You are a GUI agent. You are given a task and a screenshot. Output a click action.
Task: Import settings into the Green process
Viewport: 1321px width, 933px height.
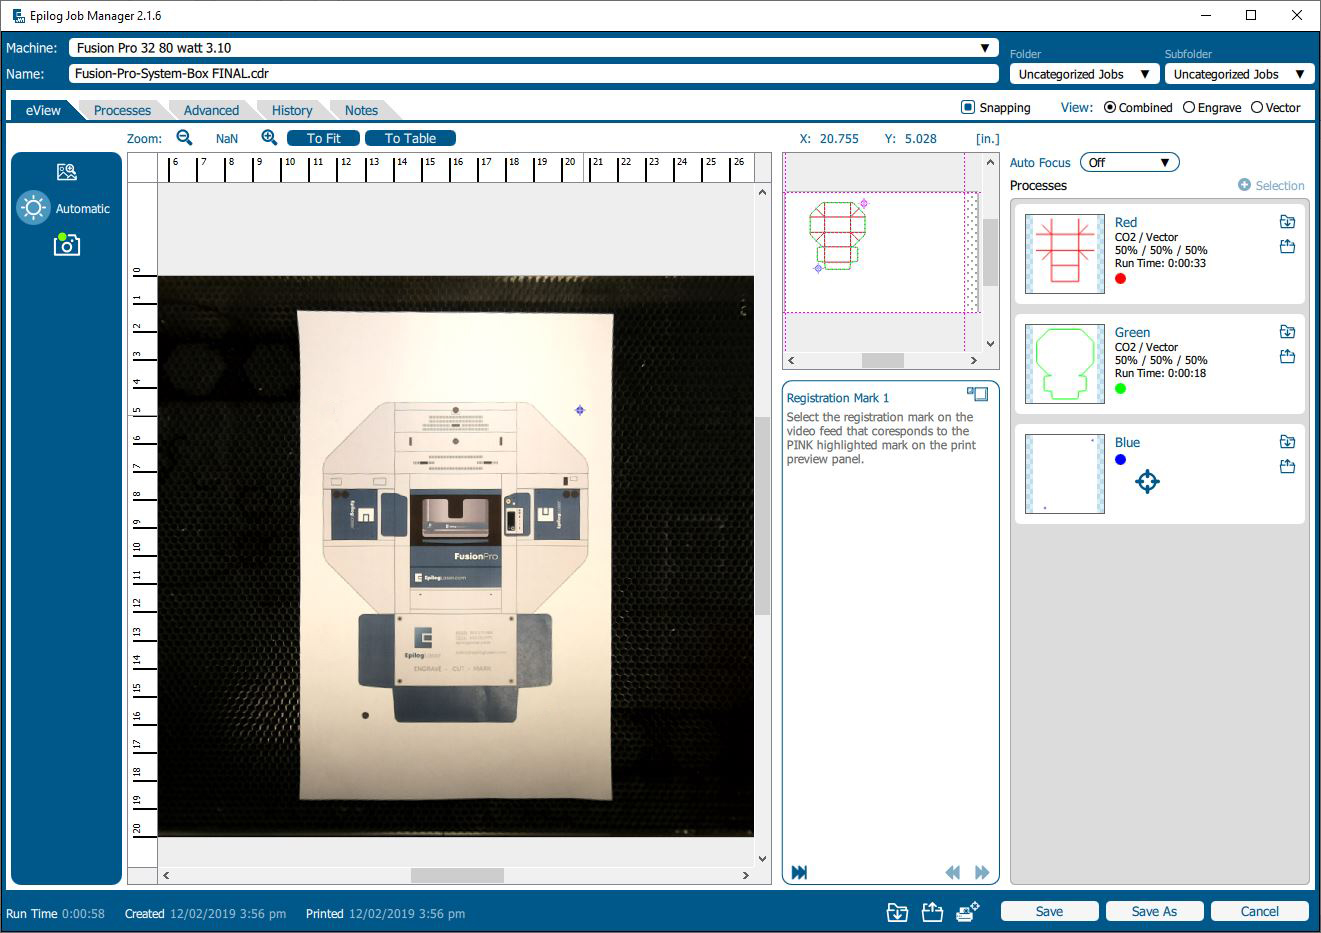click(1287, 332)
